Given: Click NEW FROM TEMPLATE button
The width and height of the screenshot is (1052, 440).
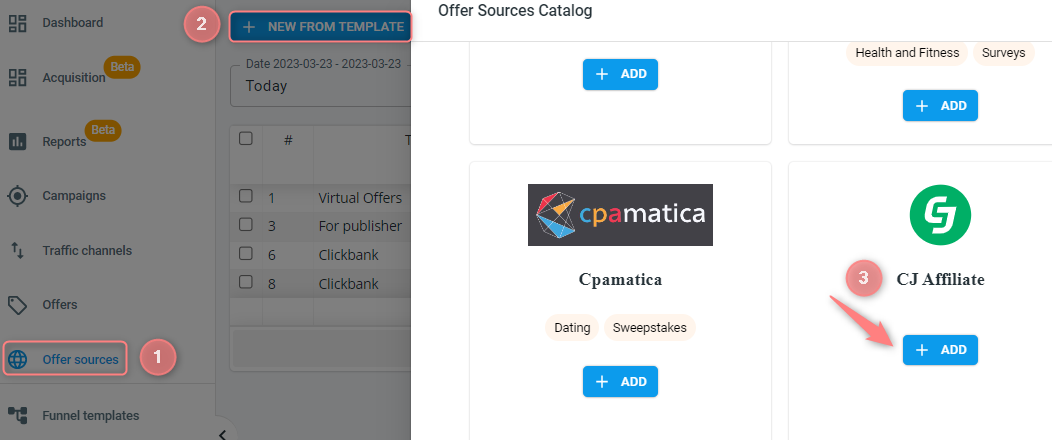Looking at the screenshot, I should (x=321, y=27).
